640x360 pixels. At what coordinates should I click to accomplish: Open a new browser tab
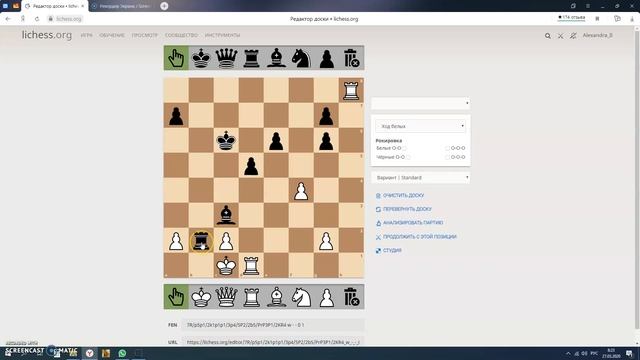pyautogui.click(x=164, y=6)
